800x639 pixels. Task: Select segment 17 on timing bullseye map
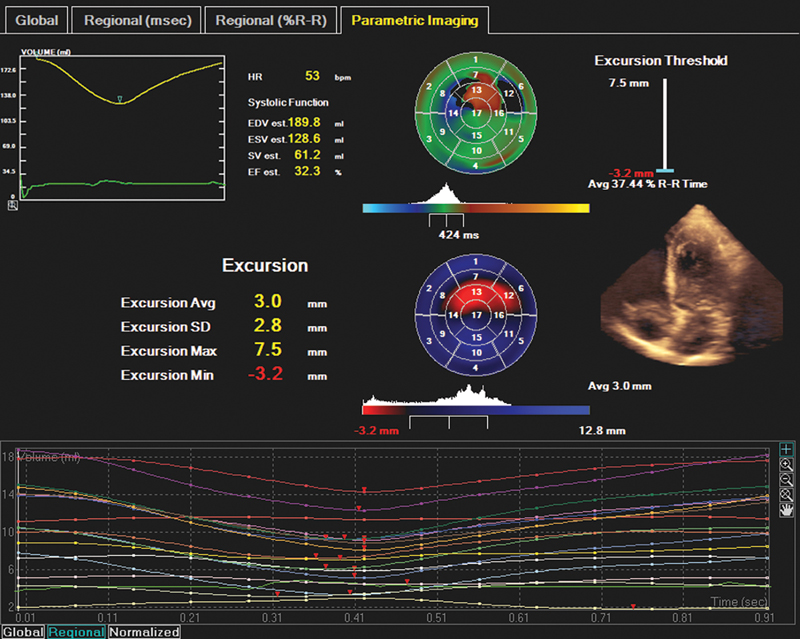click(477, 113)
